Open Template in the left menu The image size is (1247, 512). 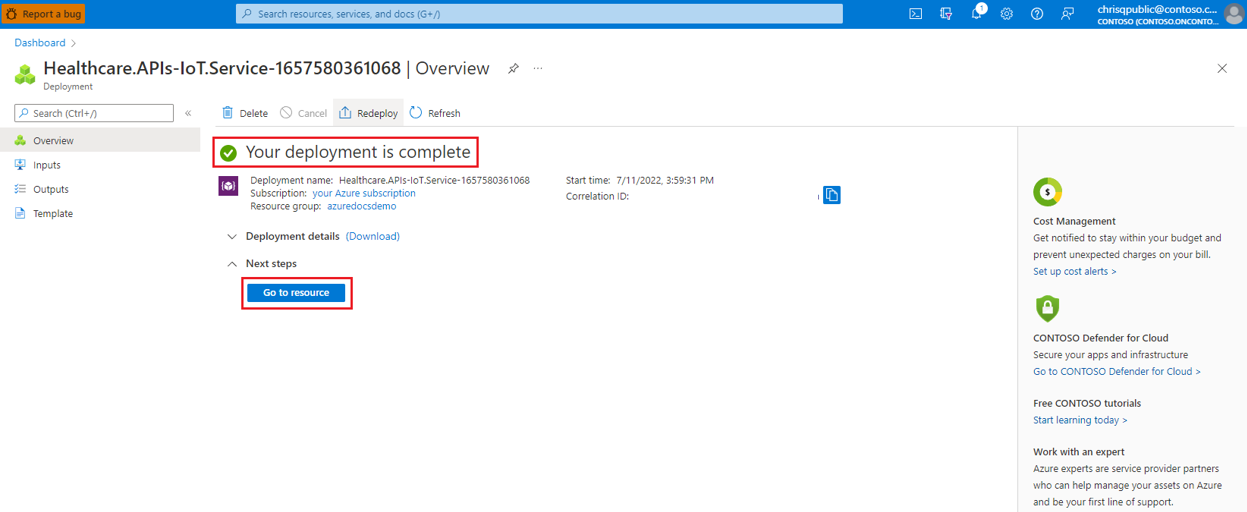coord(52,213)
